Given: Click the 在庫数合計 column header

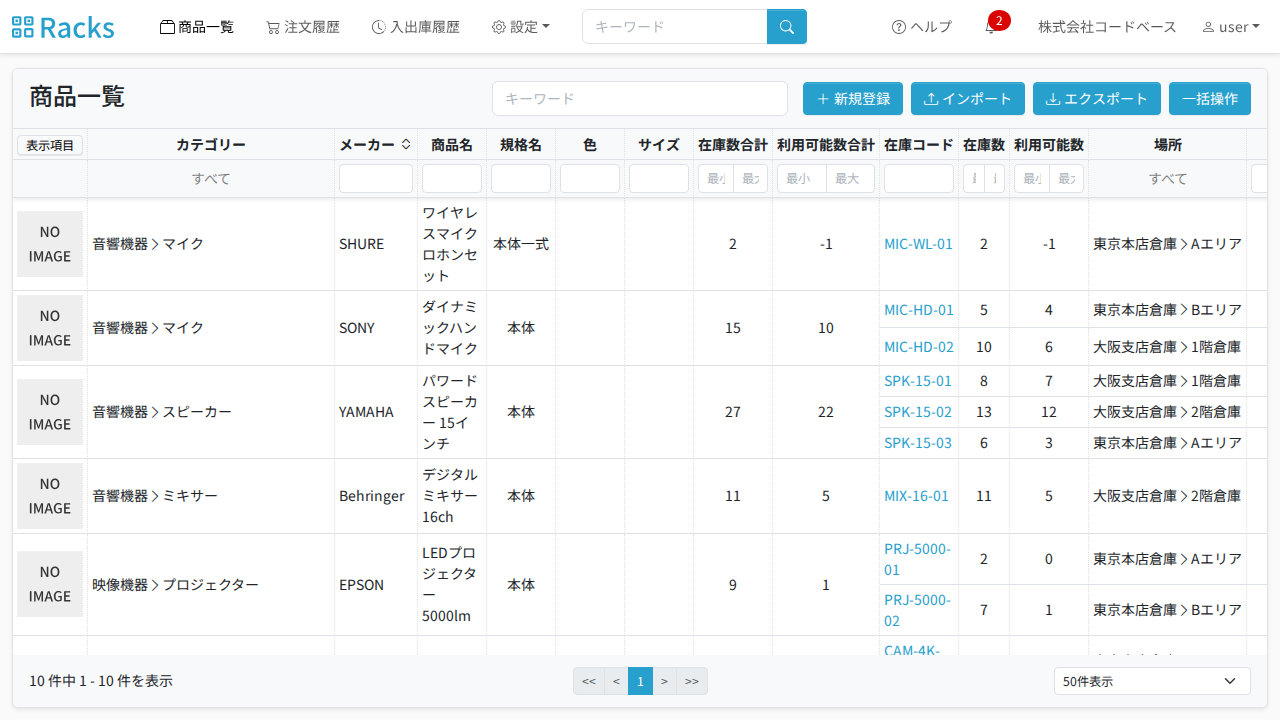Looking at the screenshot, I should tap(733, 145).
